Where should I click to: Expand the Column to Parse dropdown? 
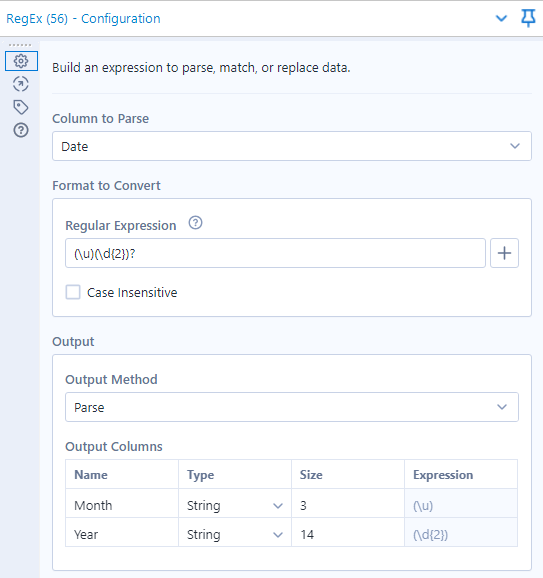click(x=292, y=146)
